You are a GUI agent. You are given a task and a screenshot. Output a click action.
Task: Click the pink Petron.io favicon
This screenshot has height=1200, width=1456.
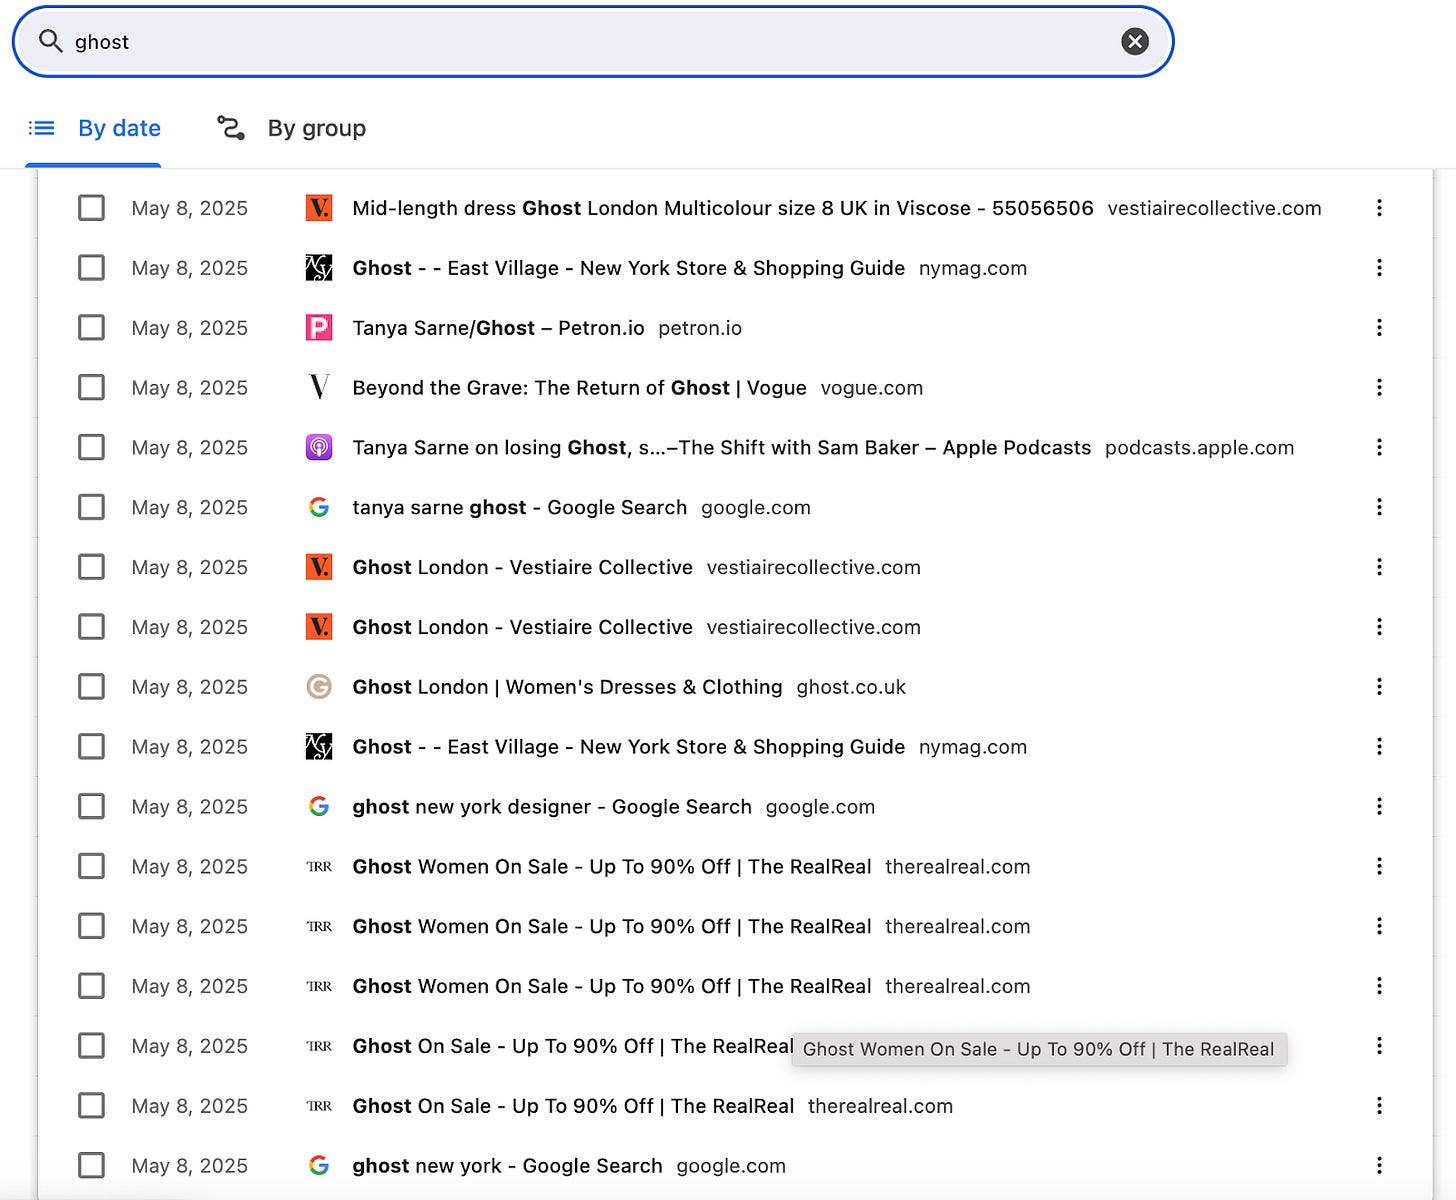(319, 328)
